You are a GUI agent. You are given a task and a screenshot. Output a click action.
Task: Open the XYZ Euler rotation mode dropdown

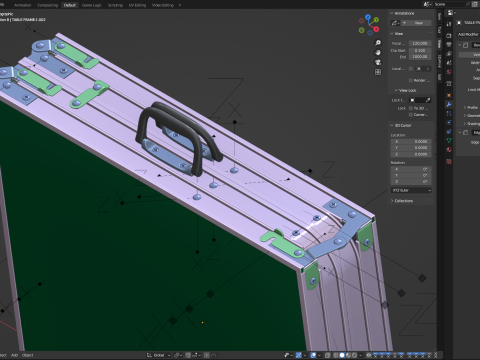pos(411,190)
